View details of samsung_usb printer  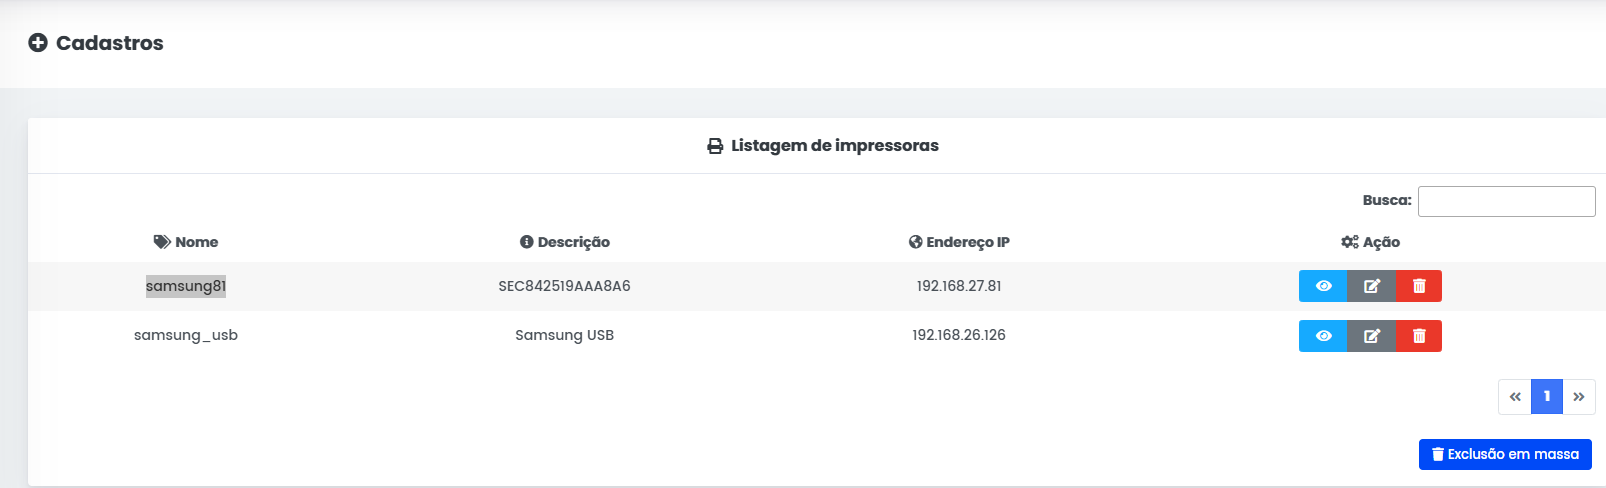(x=1323, y=336)
